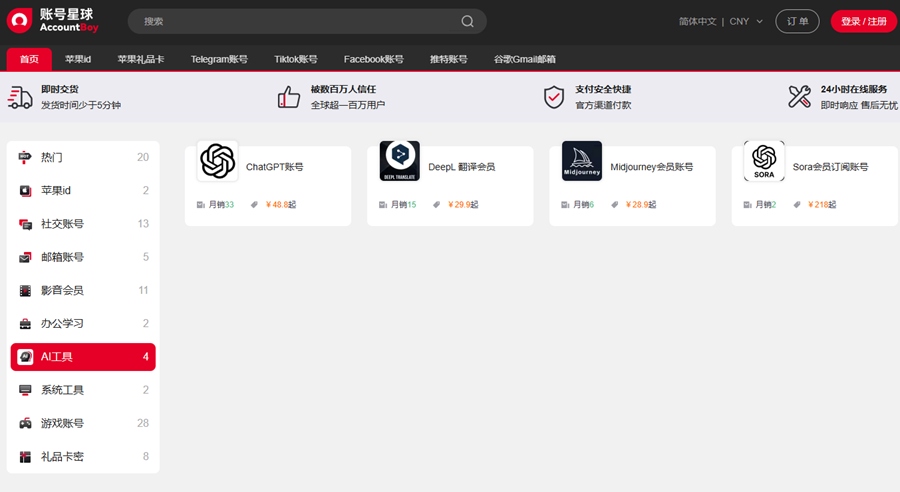Image resolution: width=900 pixels, height=492 pixels.
Task: Click the monthly sales icon on ChatGPT card
Action: 201,204
